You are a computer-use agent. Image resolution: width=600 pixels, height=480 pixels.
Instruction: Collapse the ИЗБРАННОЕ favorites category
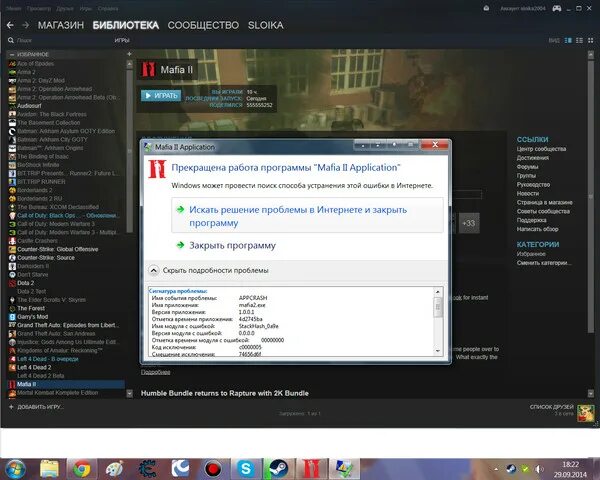[x=12, y=54]
